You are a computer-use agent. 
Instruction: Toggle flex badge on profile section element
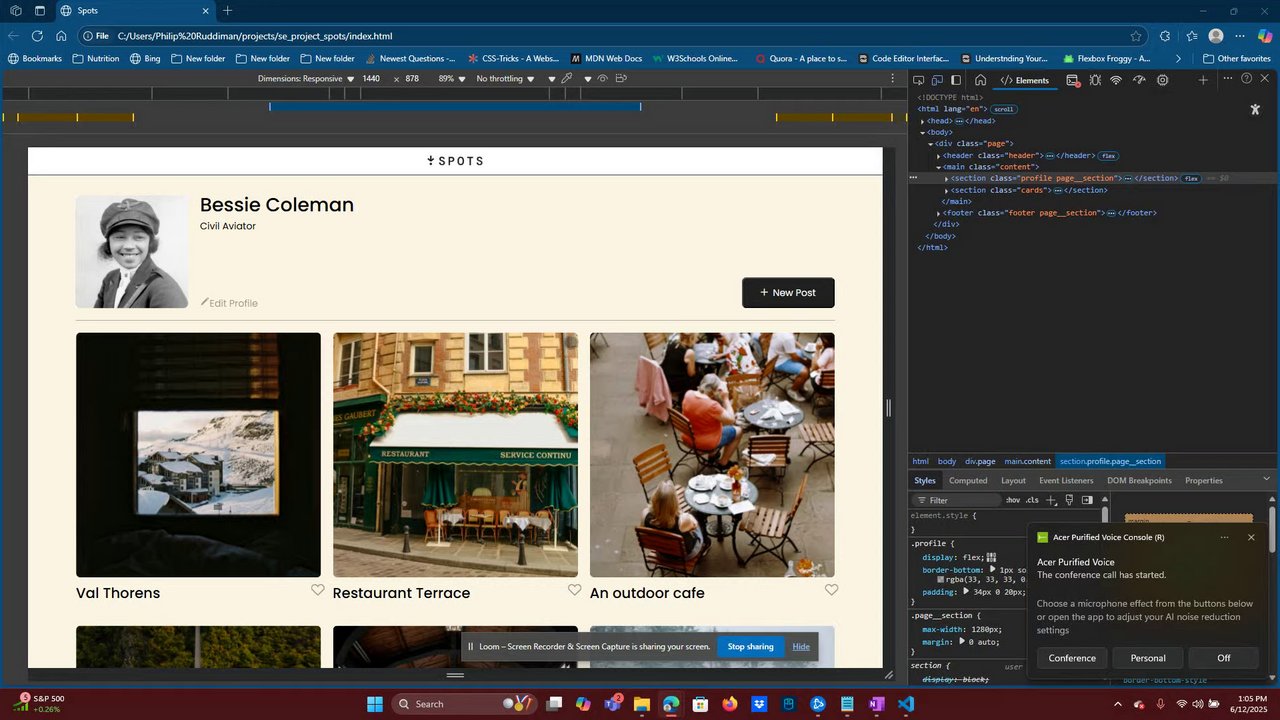tap(1191, 178)
